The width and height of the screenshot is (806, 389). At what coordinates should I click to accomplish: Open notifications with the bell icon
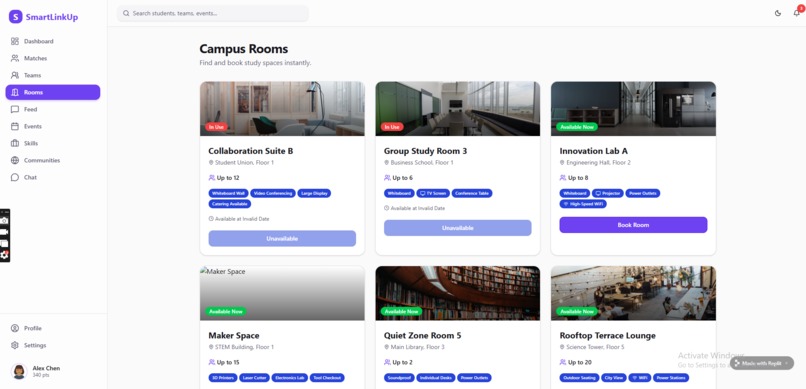point(797,13)
